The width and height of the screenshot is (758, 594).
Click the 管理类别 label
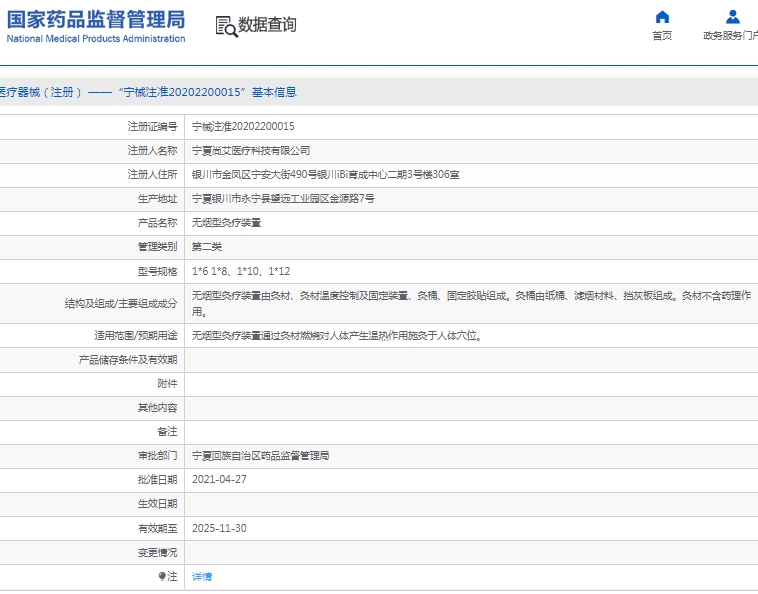point(158,247)
